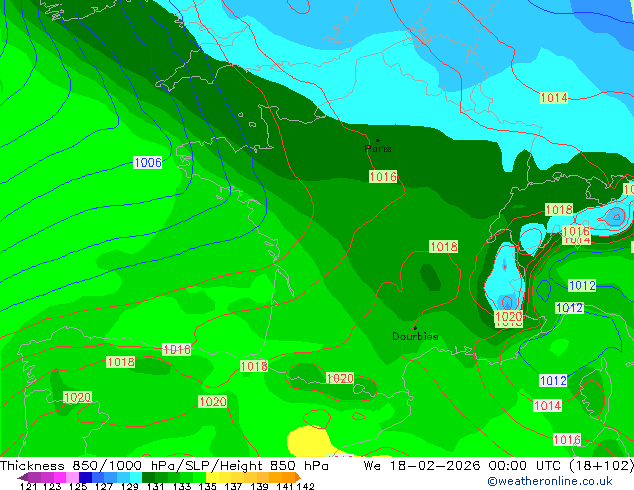Click legend value 131
634x490 pixels.
click(155, 486)
